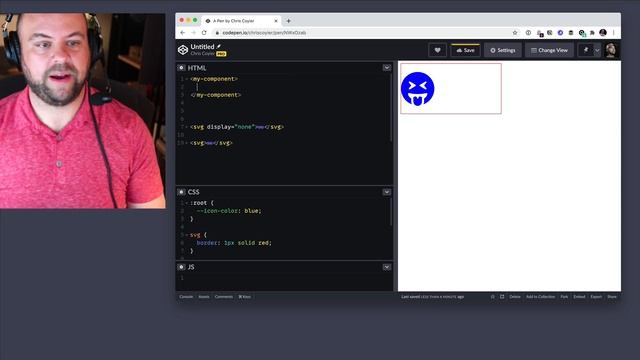Open a new browser tab

pyautogui.click(x=288, y=21)
